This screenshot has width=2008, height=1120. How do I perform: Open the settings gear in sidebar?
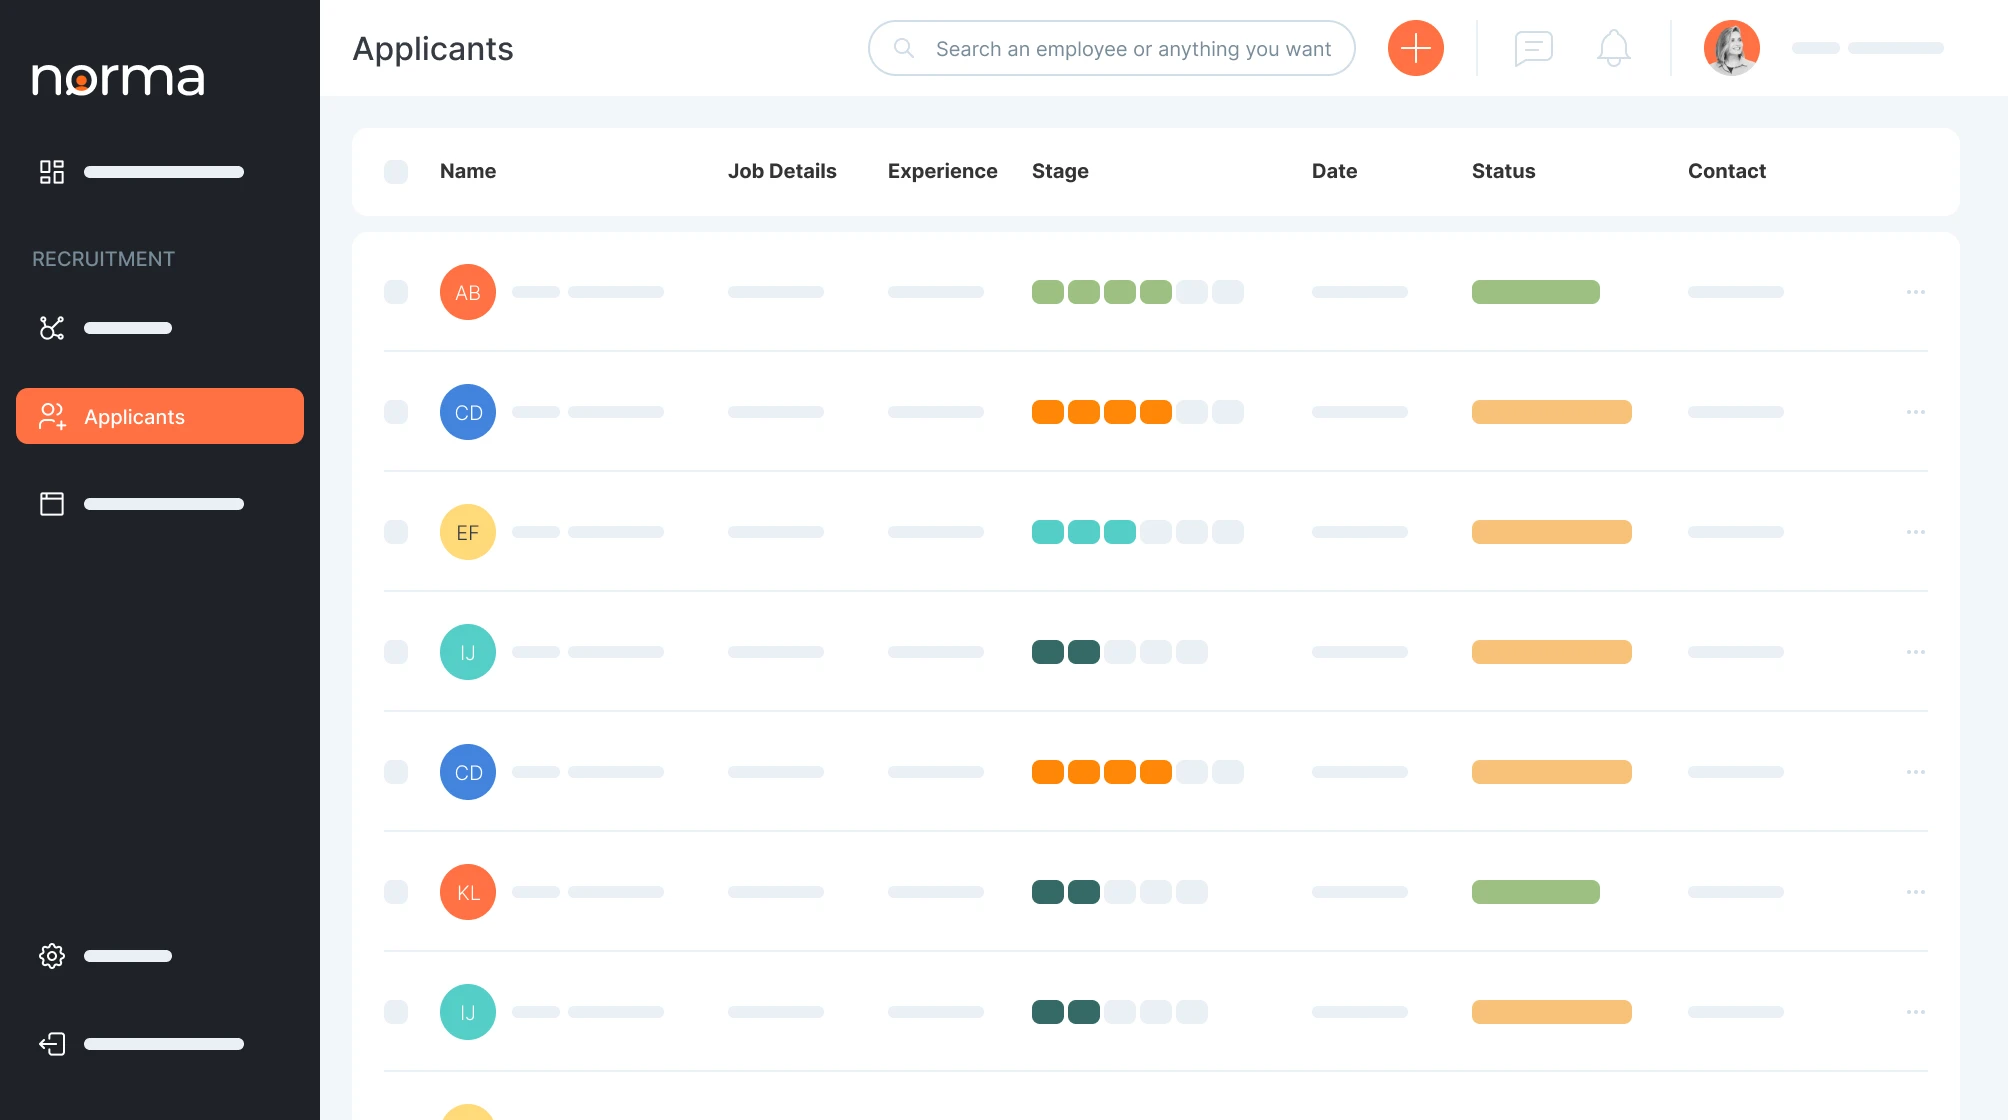point(52,956)
